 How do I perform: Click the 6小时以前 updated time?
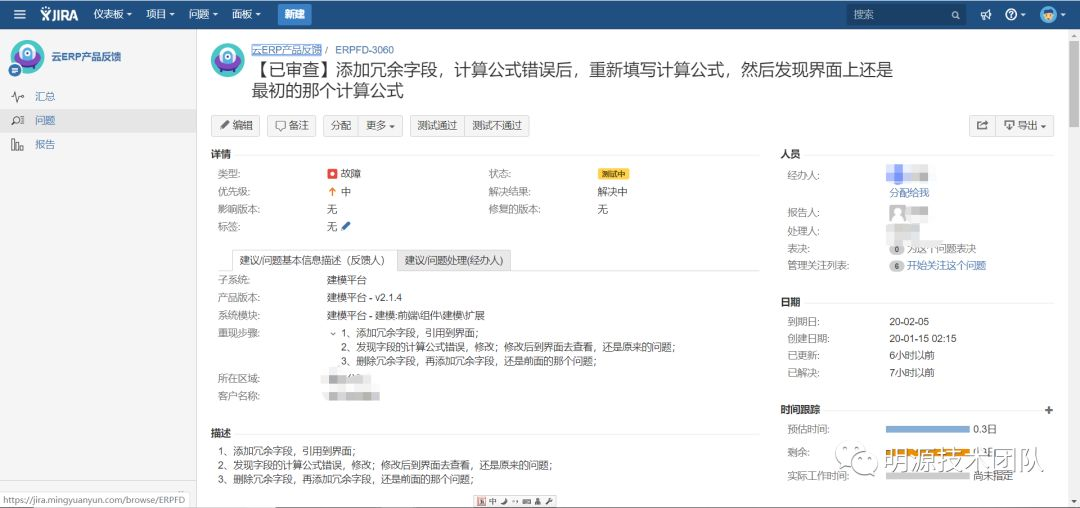tap(912, 356)
